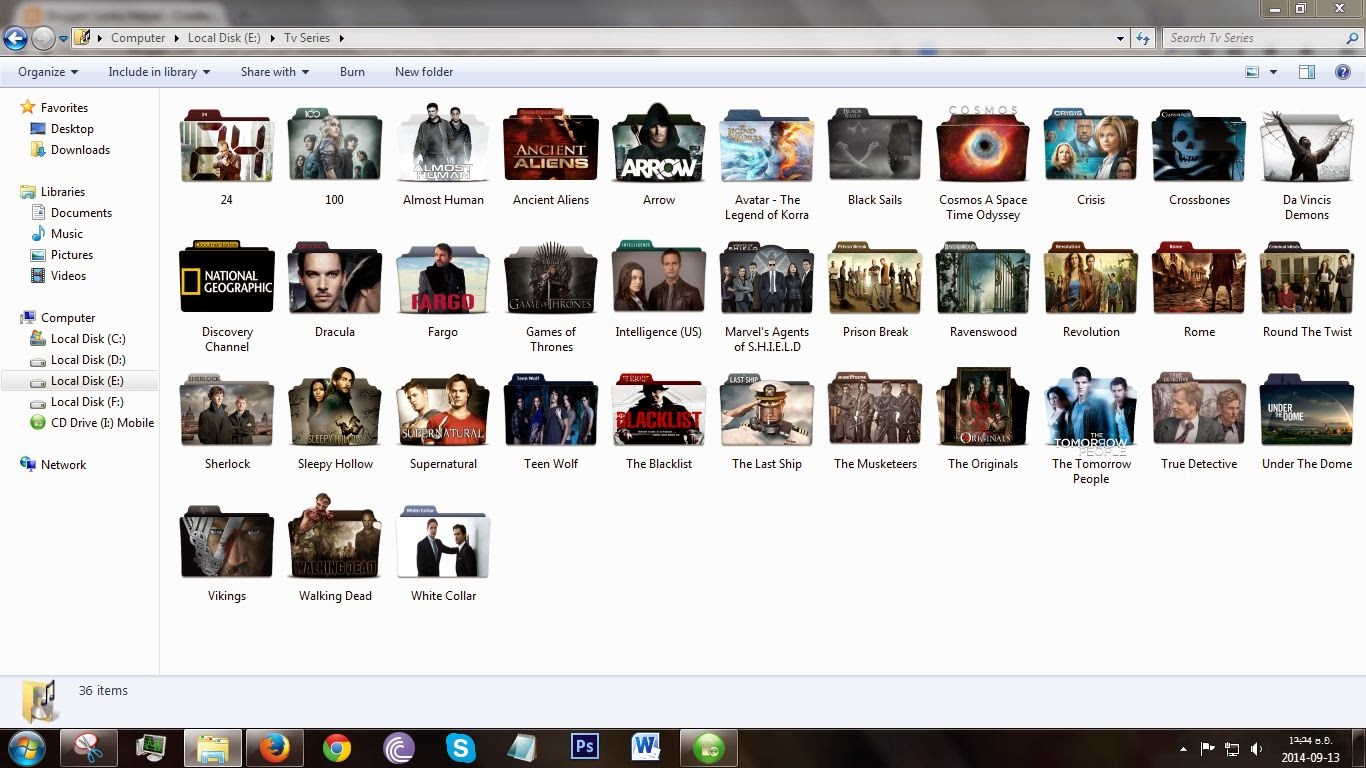Open the Share with dropdown

coord(275,72)
